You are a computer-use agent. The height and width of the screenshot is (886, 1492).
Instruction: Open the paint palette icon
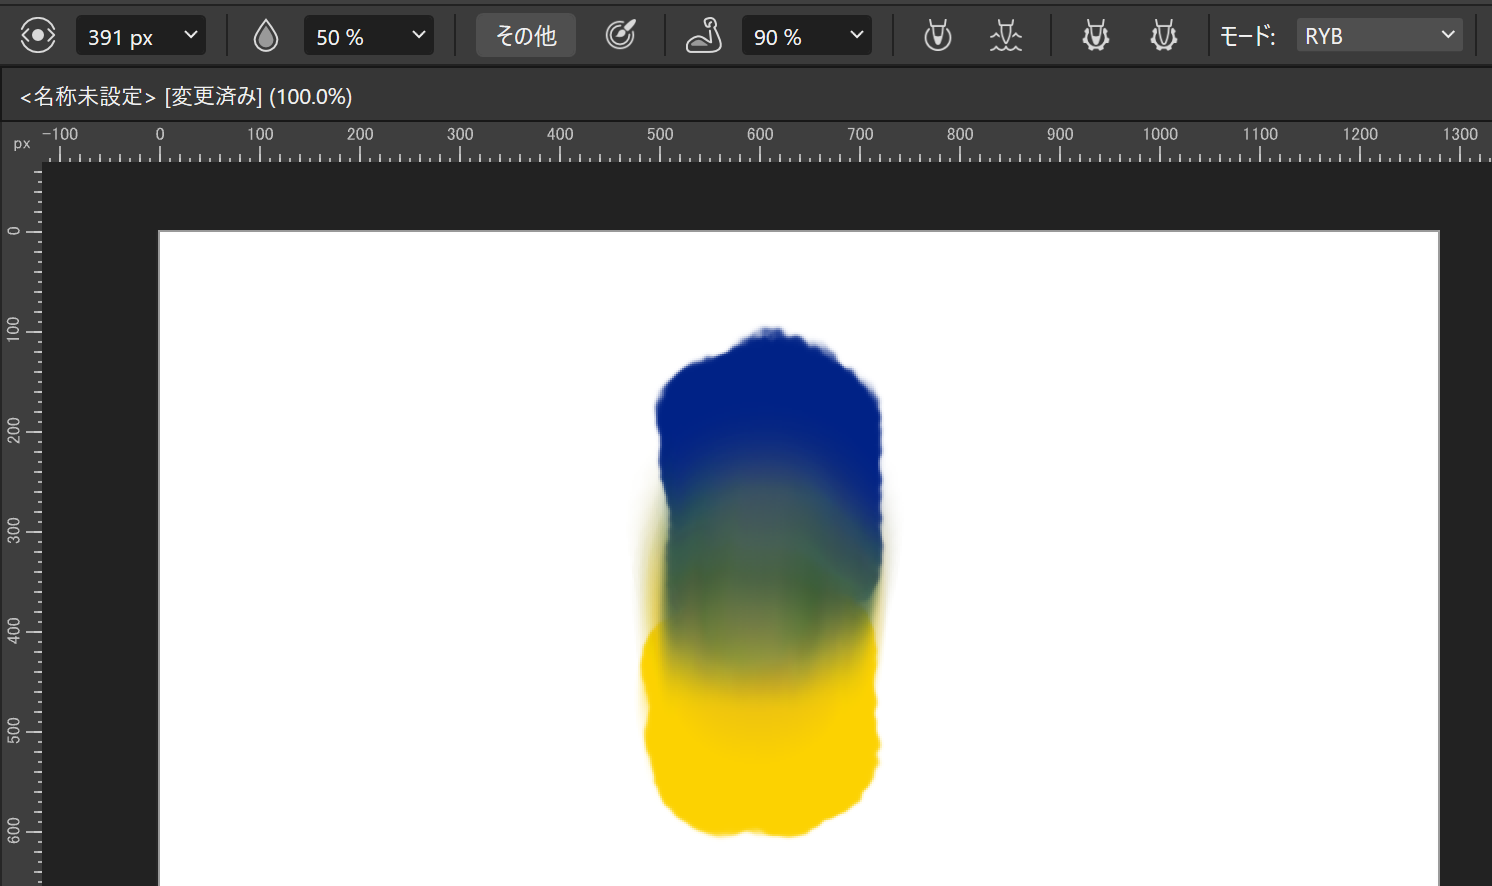coord(621,34)
